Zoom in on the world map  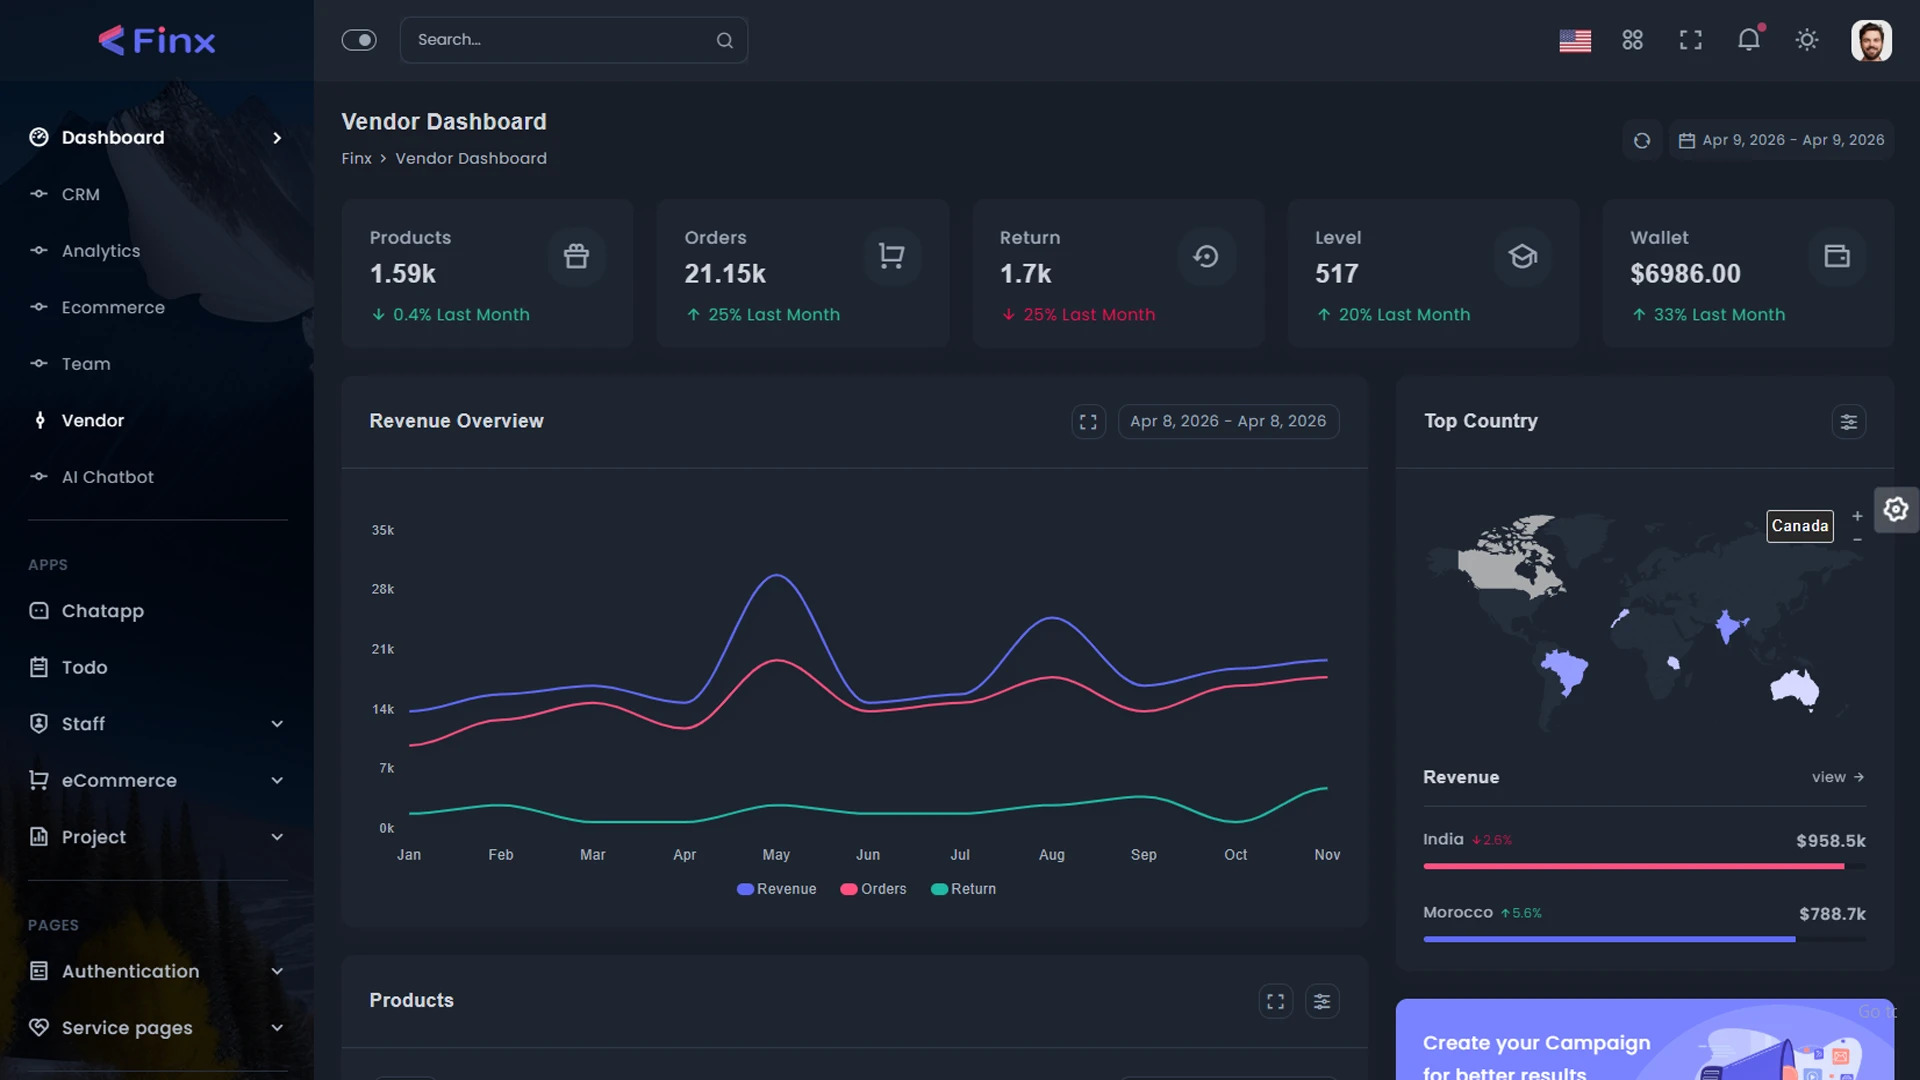point(1857,516)
